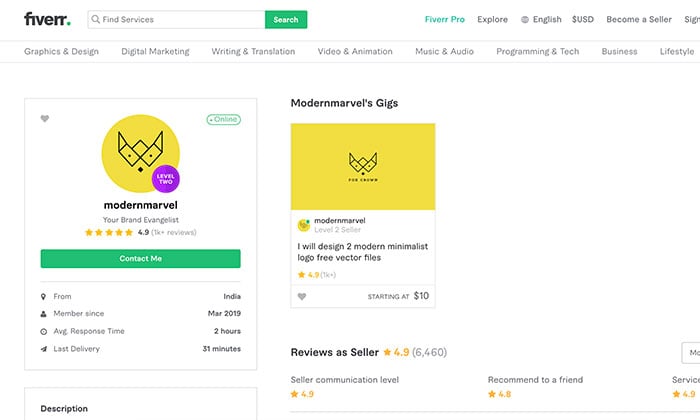
Task: Click the Online status badge
Action: (224, 119)
